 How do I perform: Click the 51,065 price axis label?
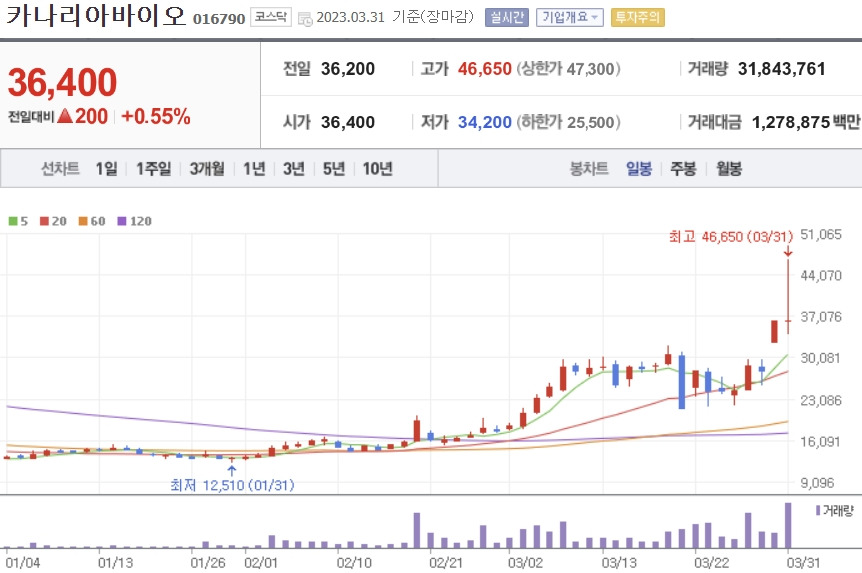pyautogui.click(x=821, y=235)
